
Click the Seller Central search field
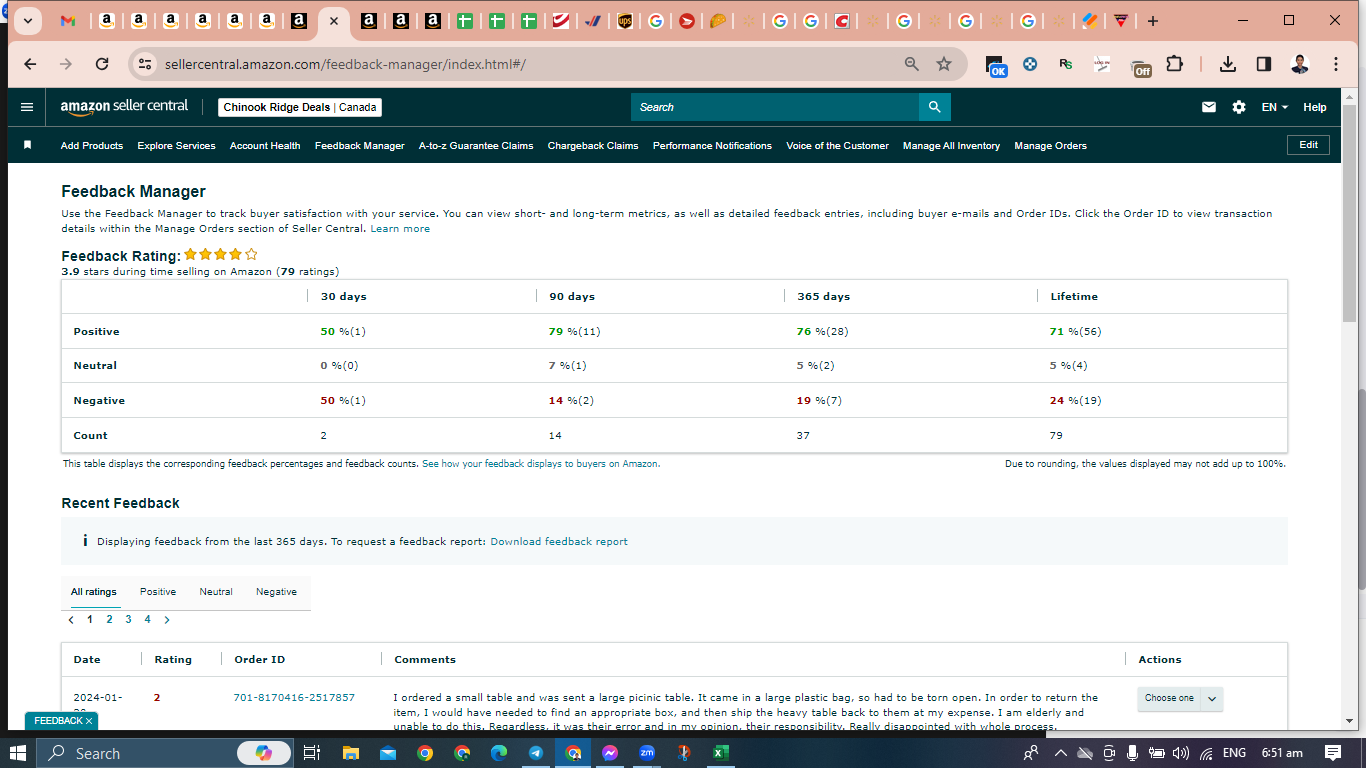point(775,107)
